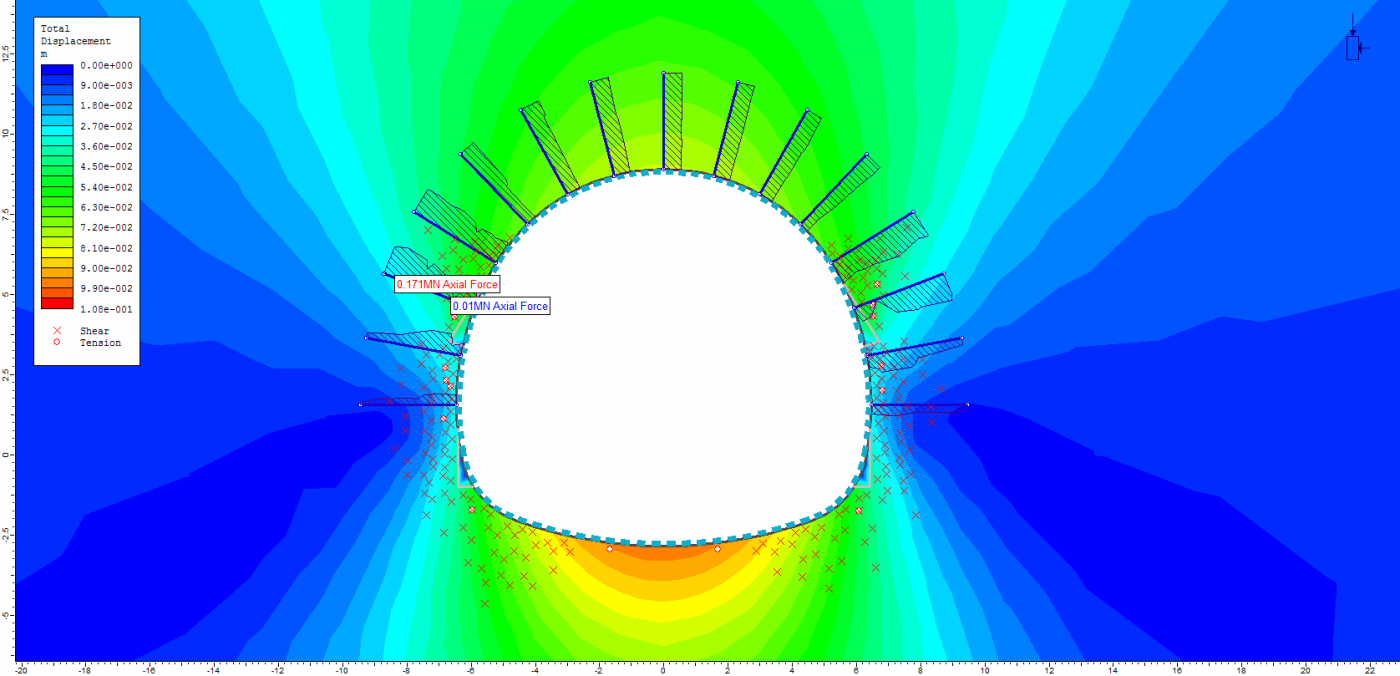The height and width of the screenshot is (676, 1400).
Task: Click the Tension legend text label
Action: [x=100, y=343]
